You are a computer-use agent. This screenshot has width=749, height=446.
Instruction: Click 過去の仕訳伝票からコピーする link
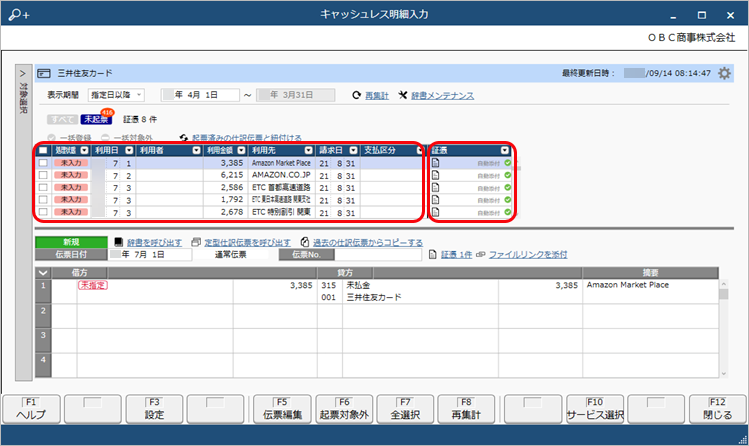point(368,243)
